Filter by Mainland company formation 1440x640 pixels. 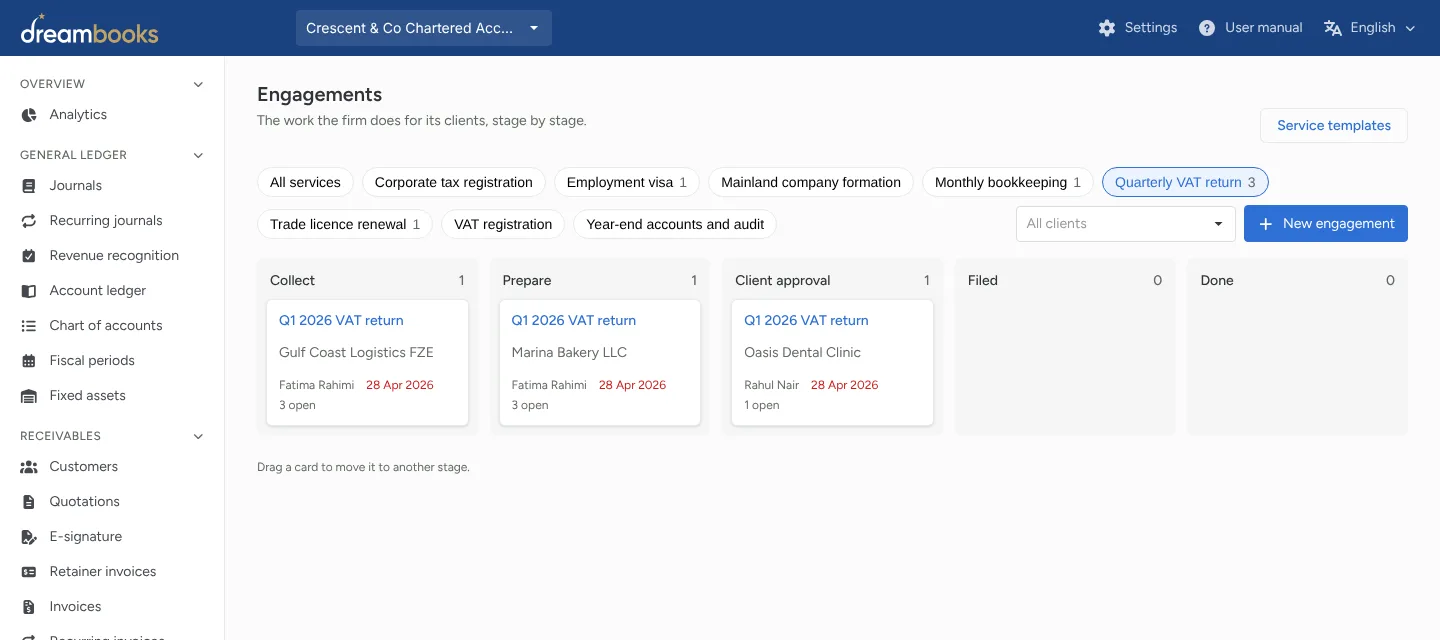[811, 182]
